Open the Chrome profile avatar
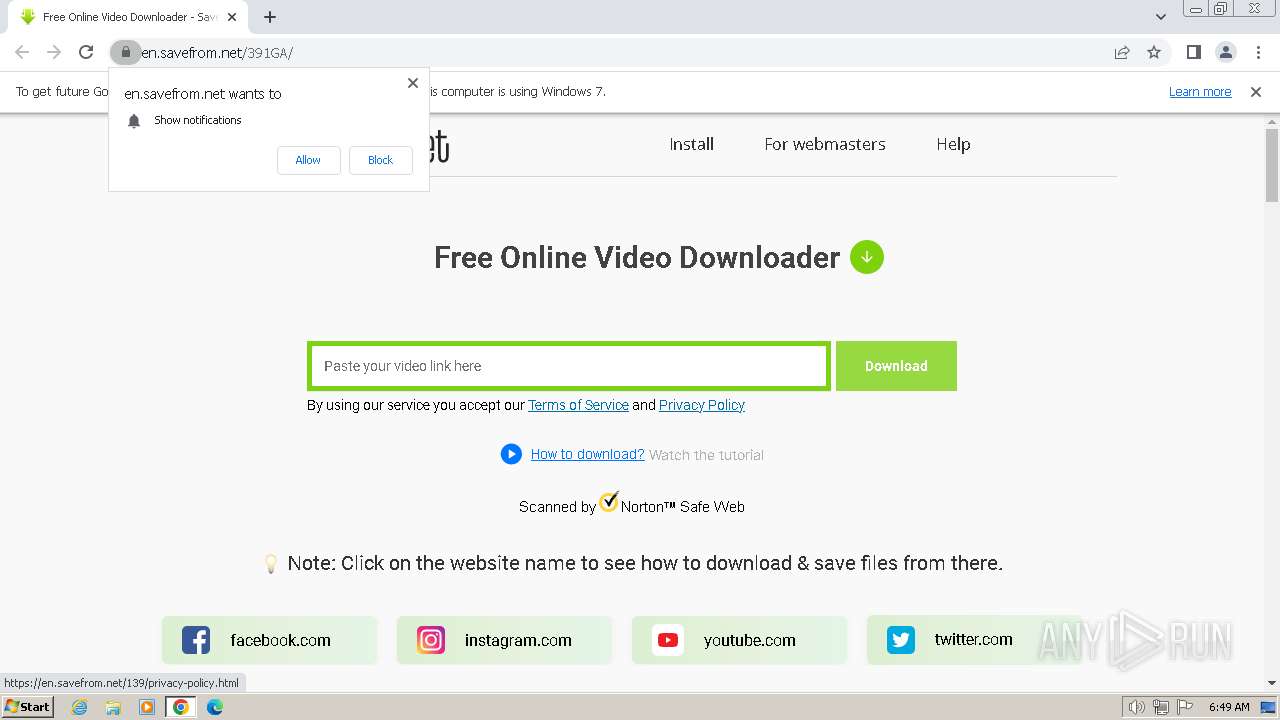 coord(1225,52)
